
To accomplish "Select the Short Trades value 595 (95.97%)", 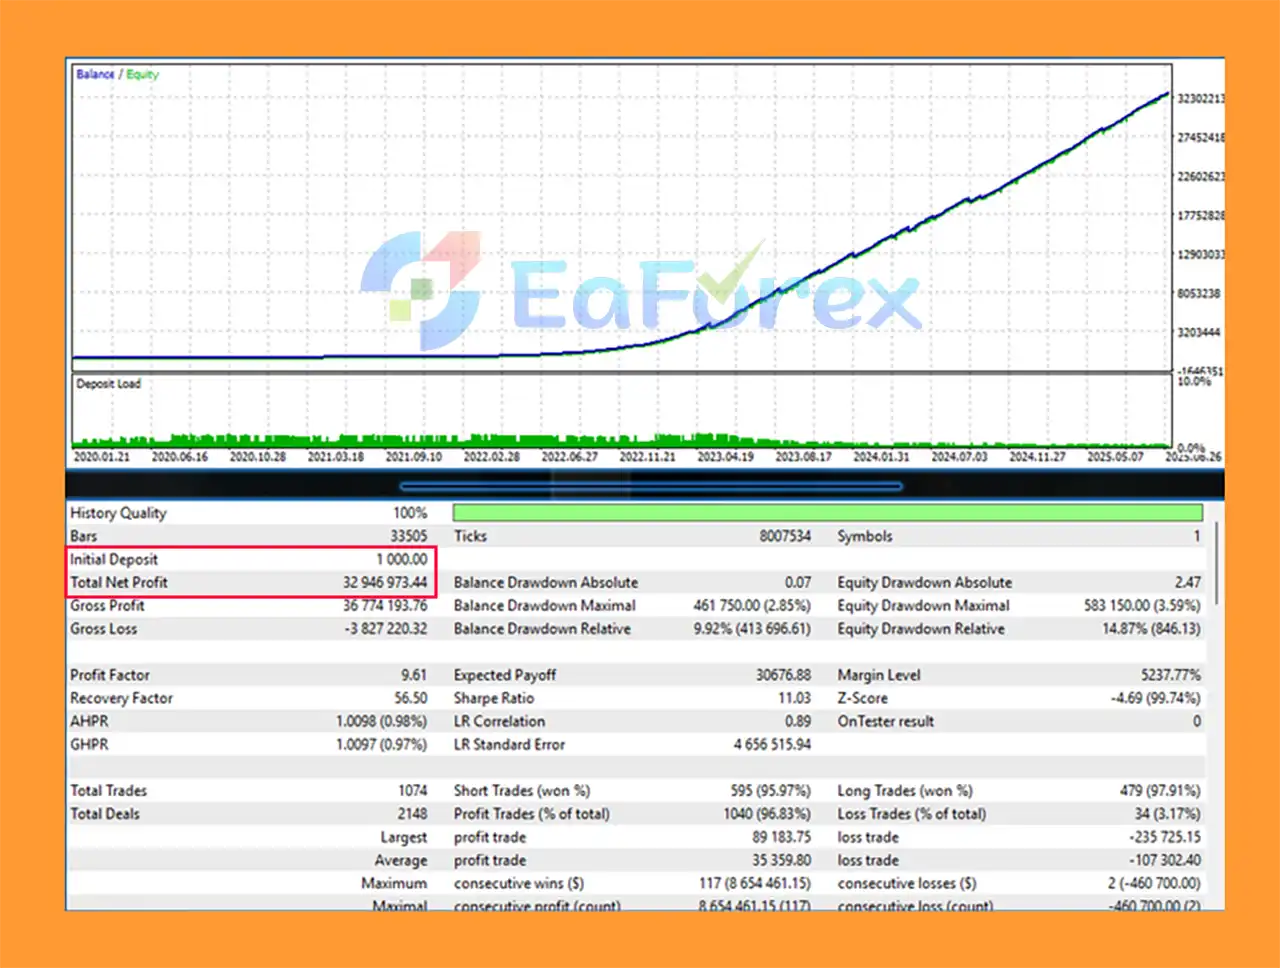I will point(770,790).
